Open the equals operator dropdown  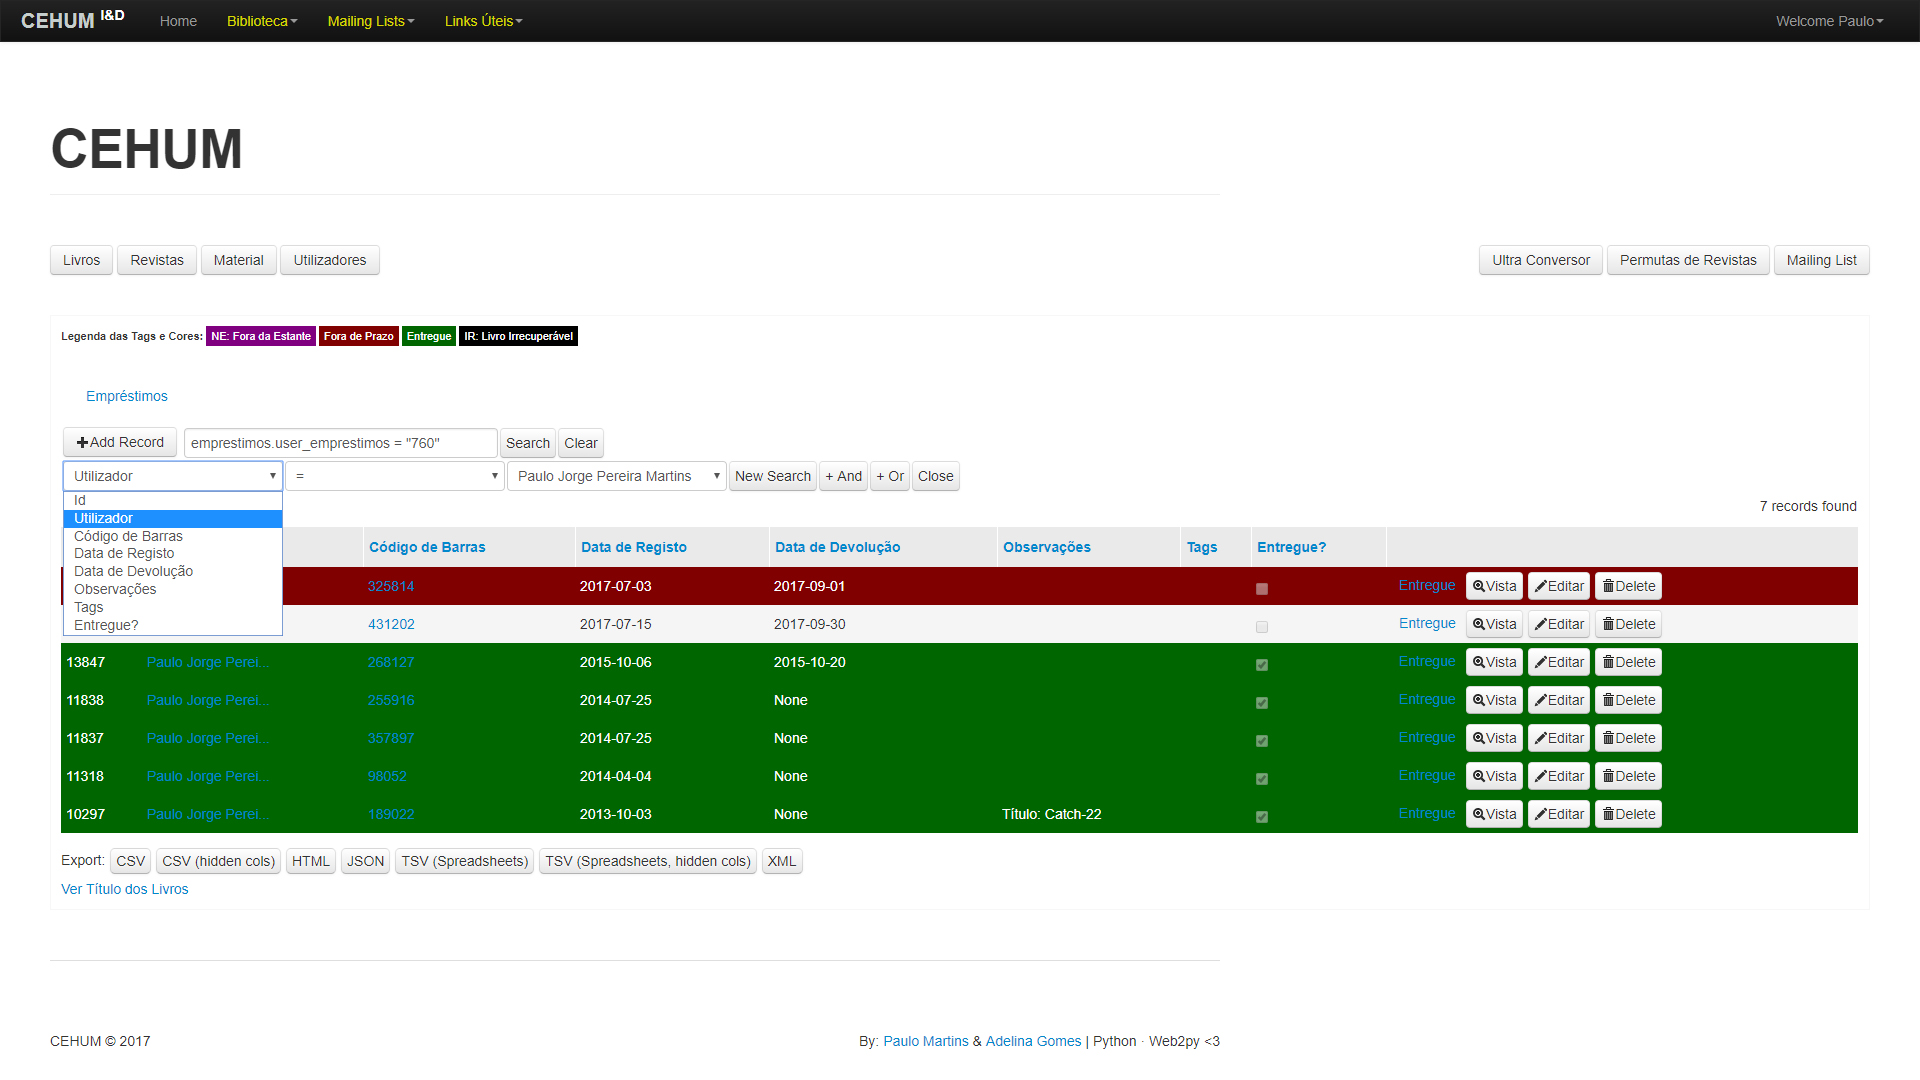point(396,477)
